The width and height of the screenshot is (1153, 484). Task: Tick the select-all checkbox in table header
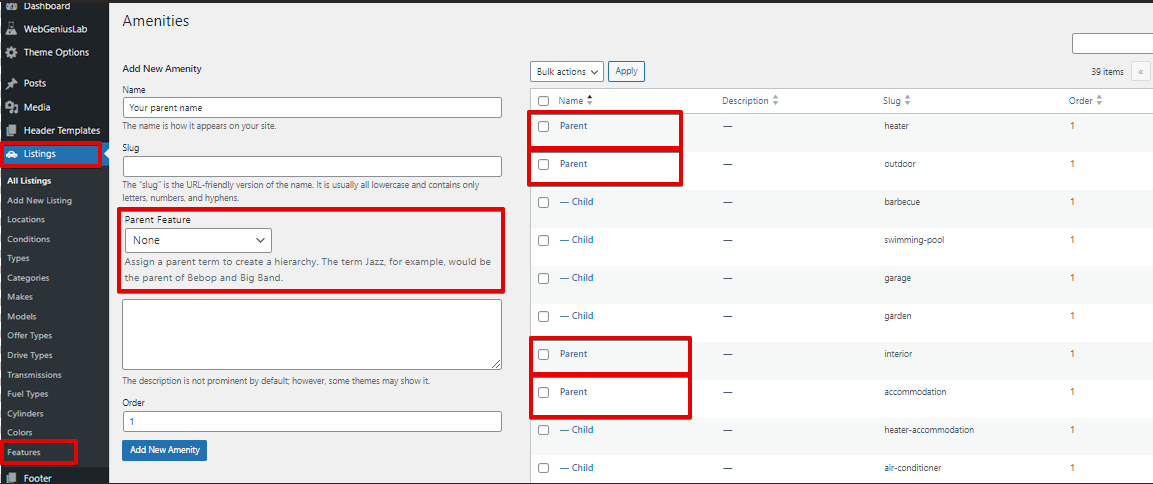(543, 101)
